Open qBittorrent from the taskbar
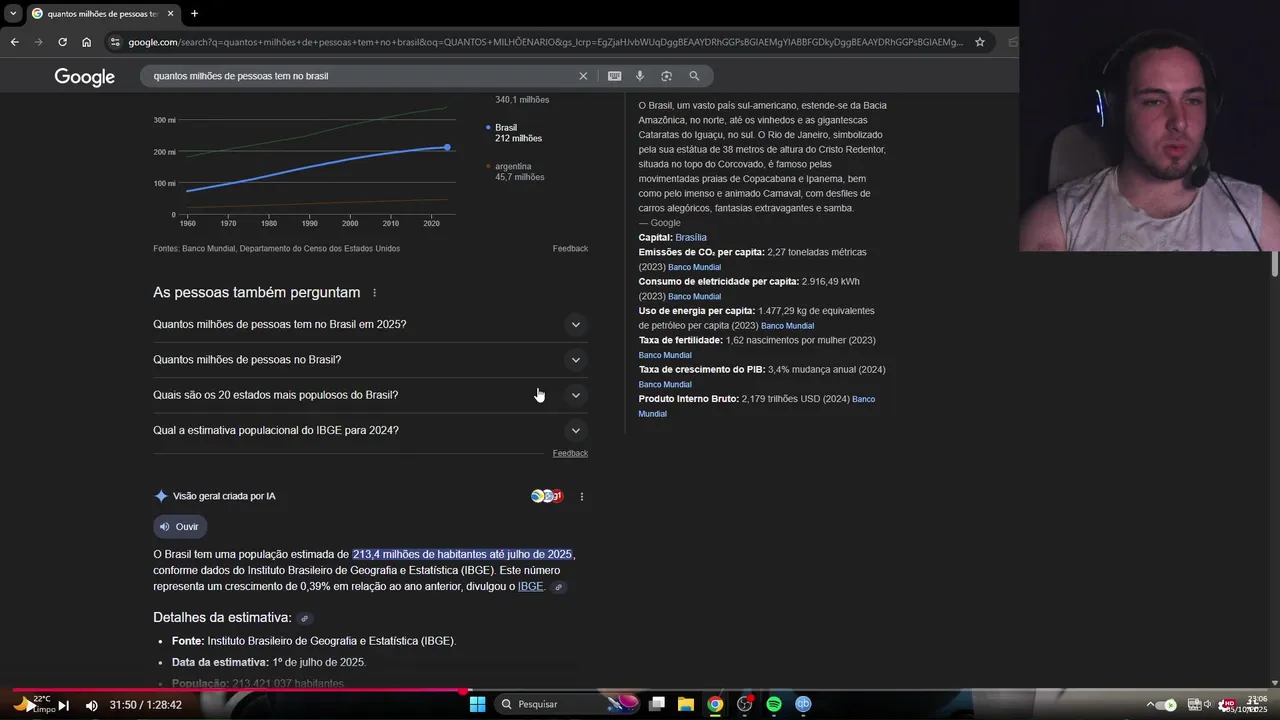Screen dimensions: 1280x720 [x=803, y=704]
